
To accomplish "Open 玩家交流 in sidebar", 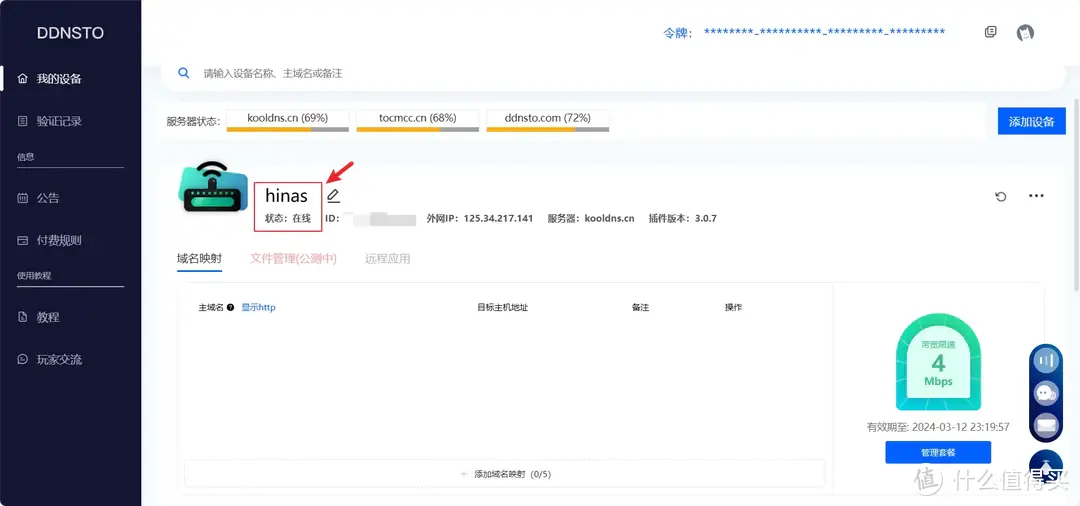I will pos(59,360).
